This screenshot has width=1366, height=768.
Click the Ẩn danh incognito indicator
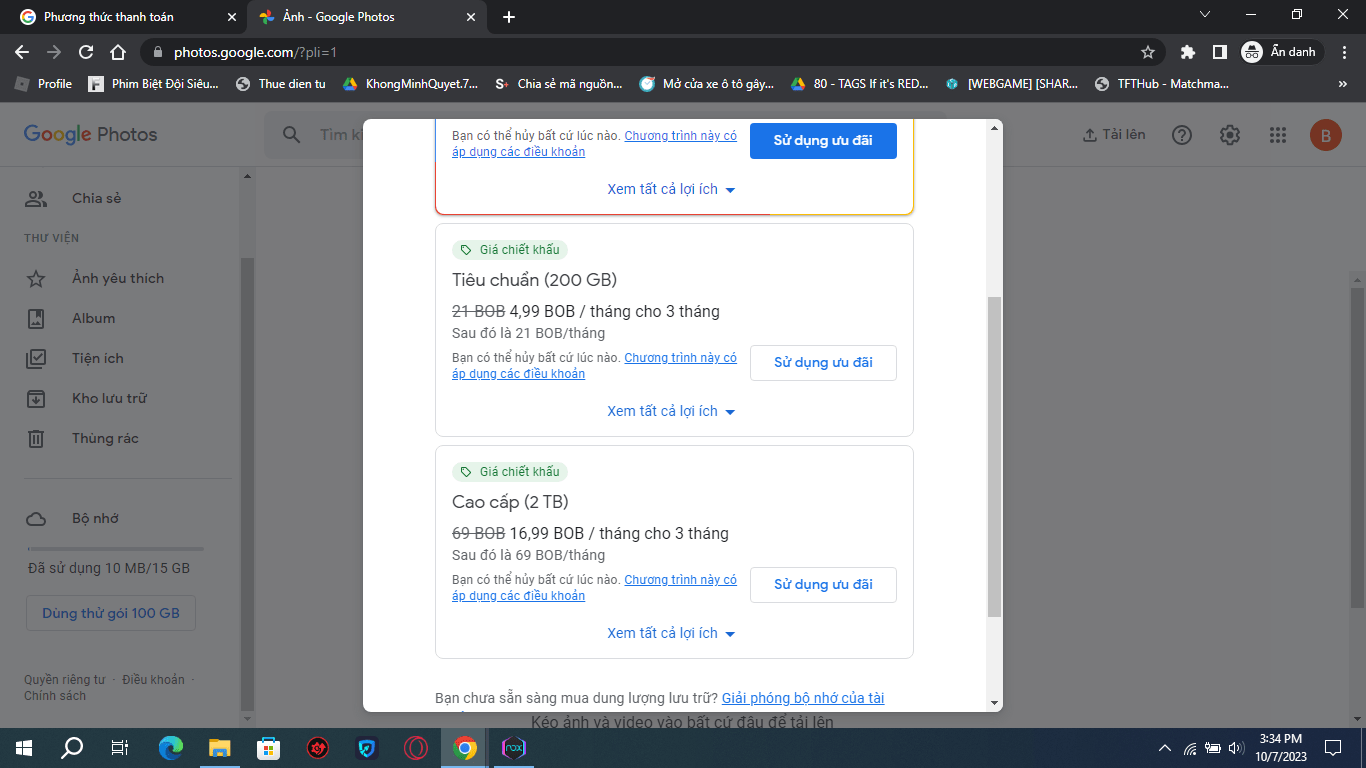click(1281, 52)
